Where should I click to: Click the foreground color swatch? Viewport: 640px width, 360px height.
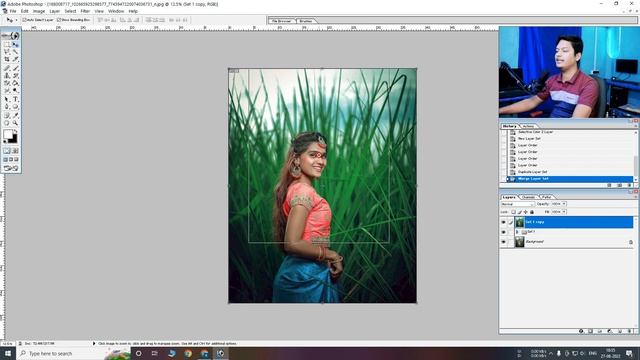(8, 135)
